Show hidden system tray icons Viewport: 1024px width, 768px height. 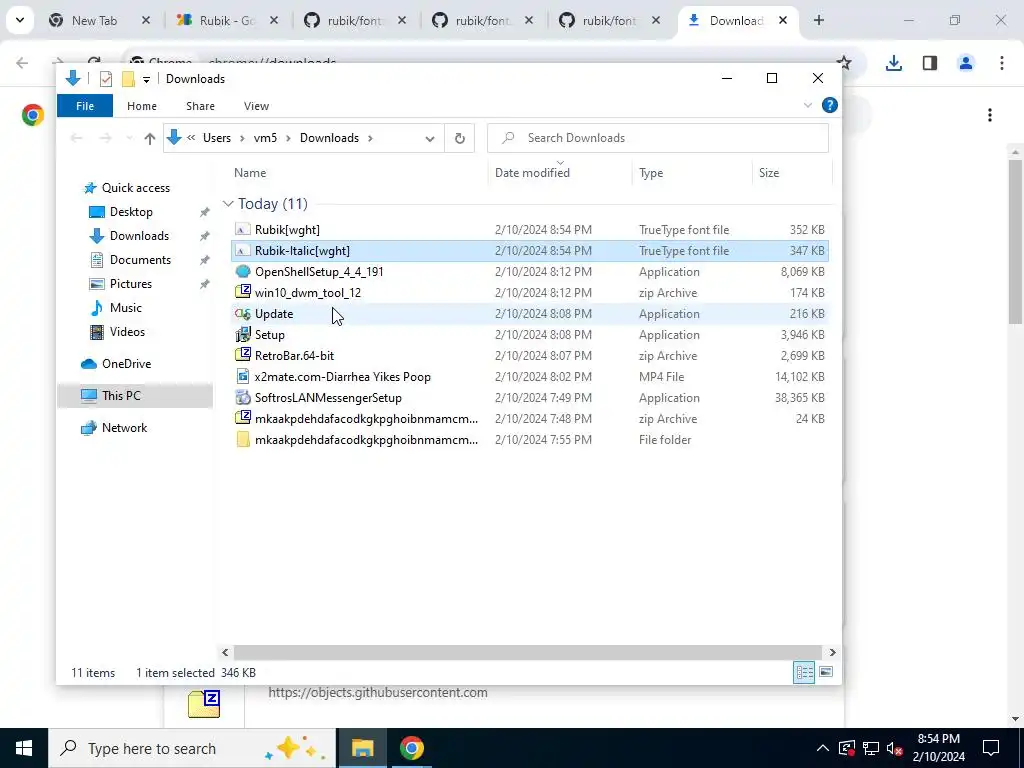pos(823,748)
